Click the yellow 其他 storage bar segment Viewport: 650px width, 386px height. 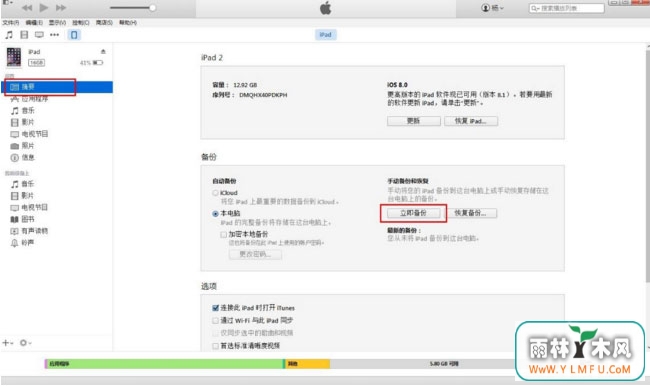tap(307, 364)
